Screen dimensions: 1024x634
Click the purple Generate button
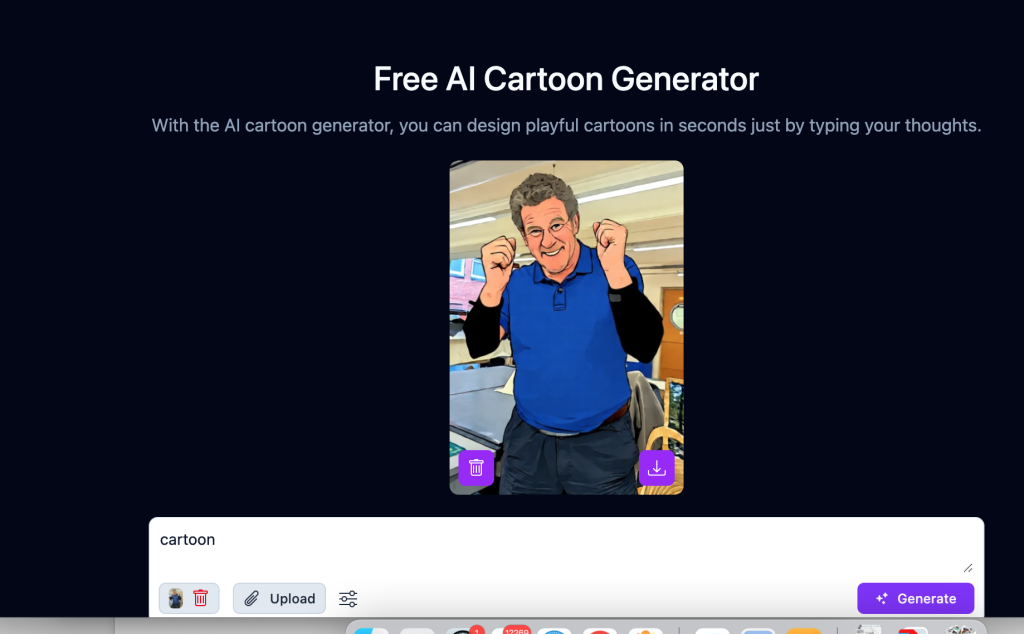coord(916,598)
